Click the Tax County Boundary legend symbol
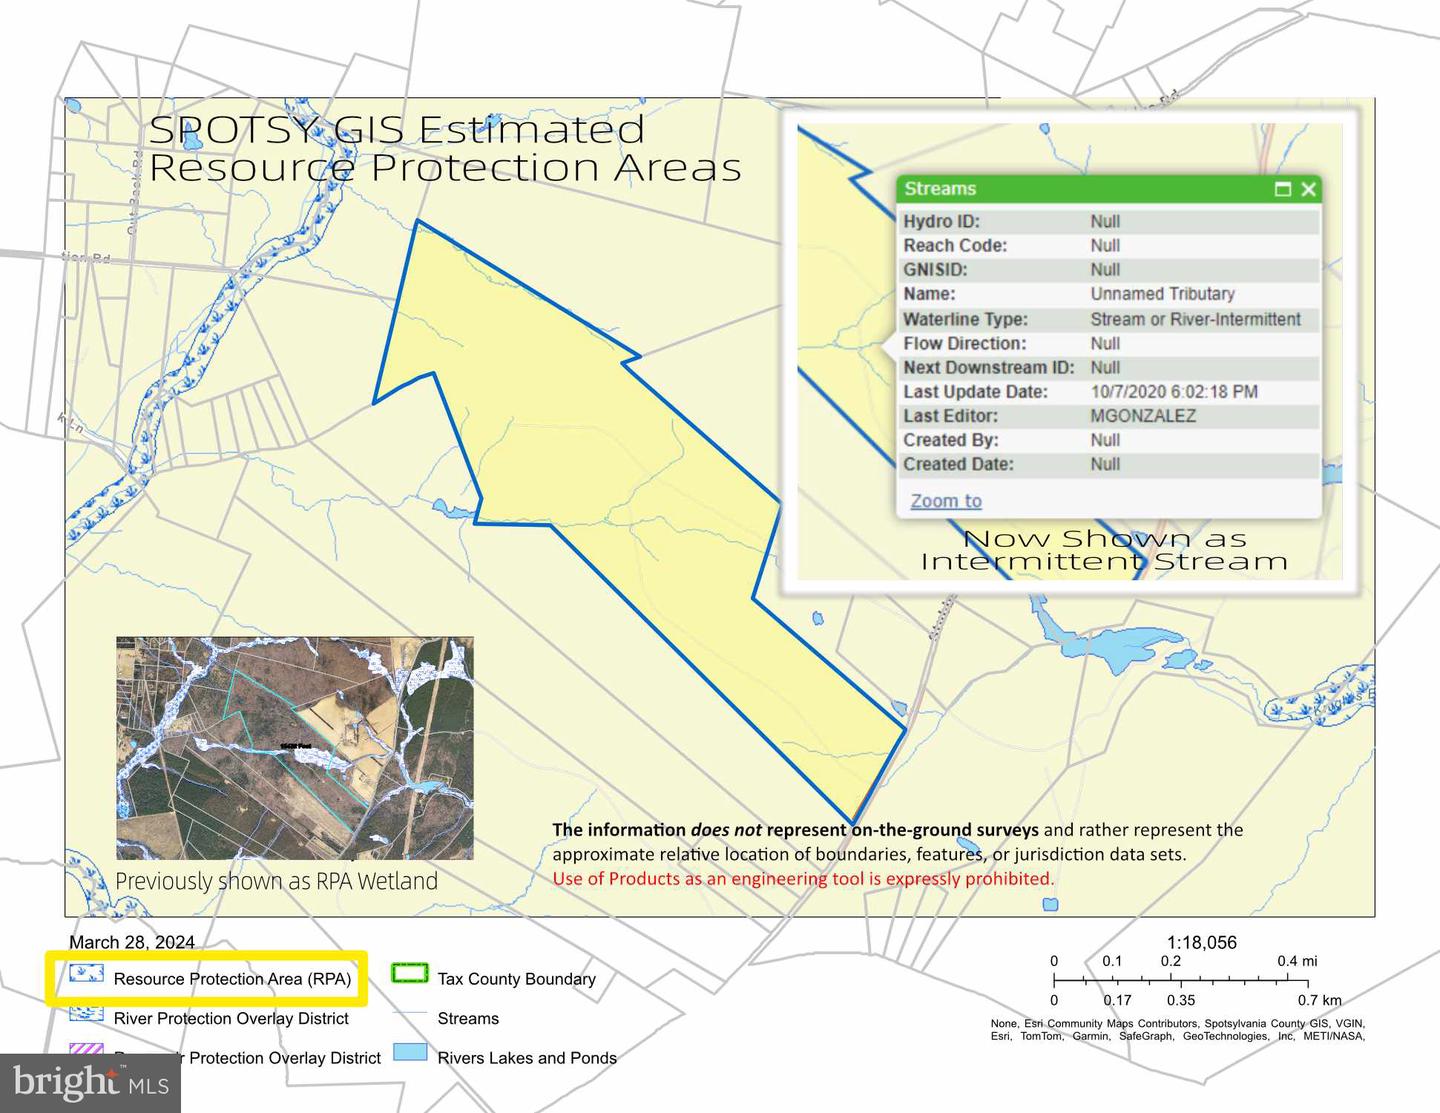Image resolution: width=1440 pixels, height=1113 pixels. coord(410,974)
